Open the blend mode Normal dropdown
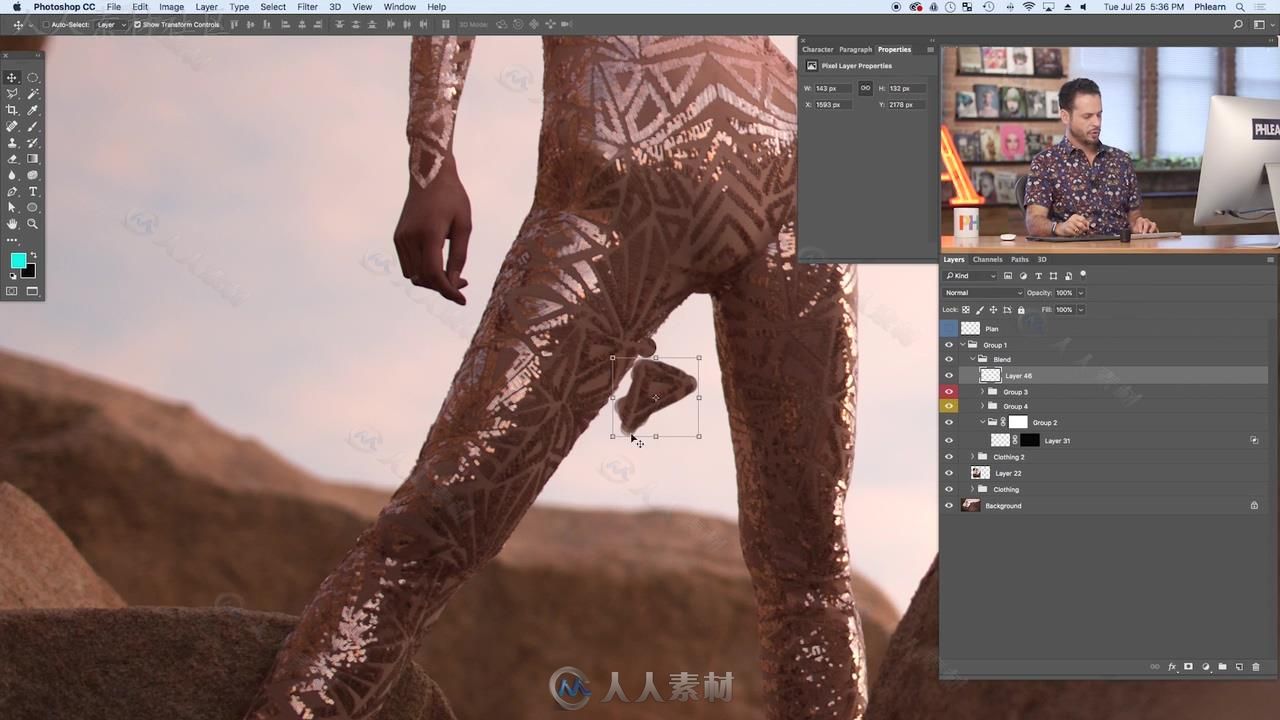The image size is (1280, 720). pyautogui.click(x=983, y=293)
